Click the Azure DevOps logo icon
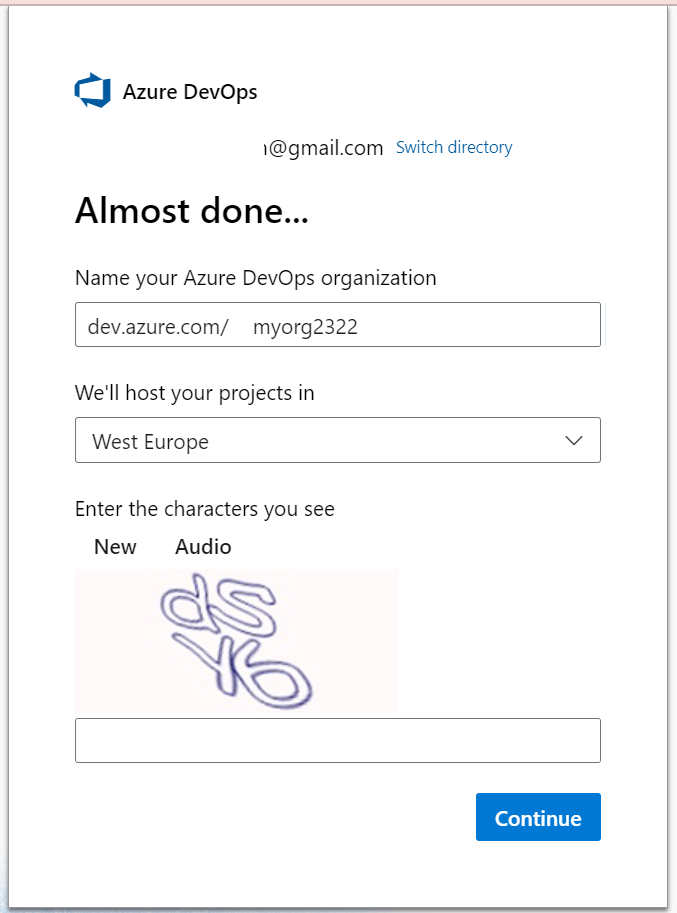 (x=92, y=91)
